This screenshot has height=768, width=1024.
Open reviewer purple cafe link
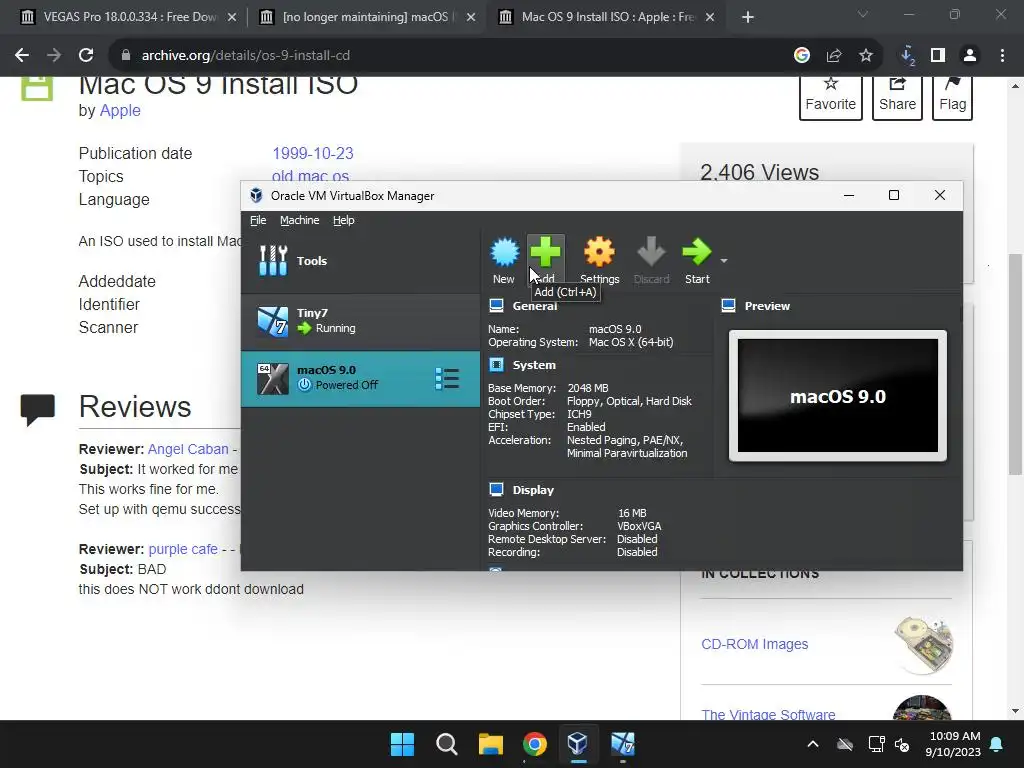tap(183, 549)
